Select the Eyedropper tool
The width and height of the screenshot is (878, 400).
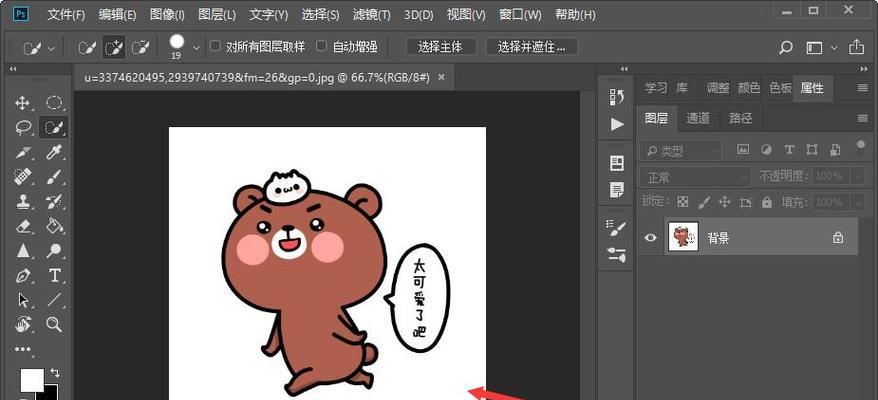(x=54, y=152)
